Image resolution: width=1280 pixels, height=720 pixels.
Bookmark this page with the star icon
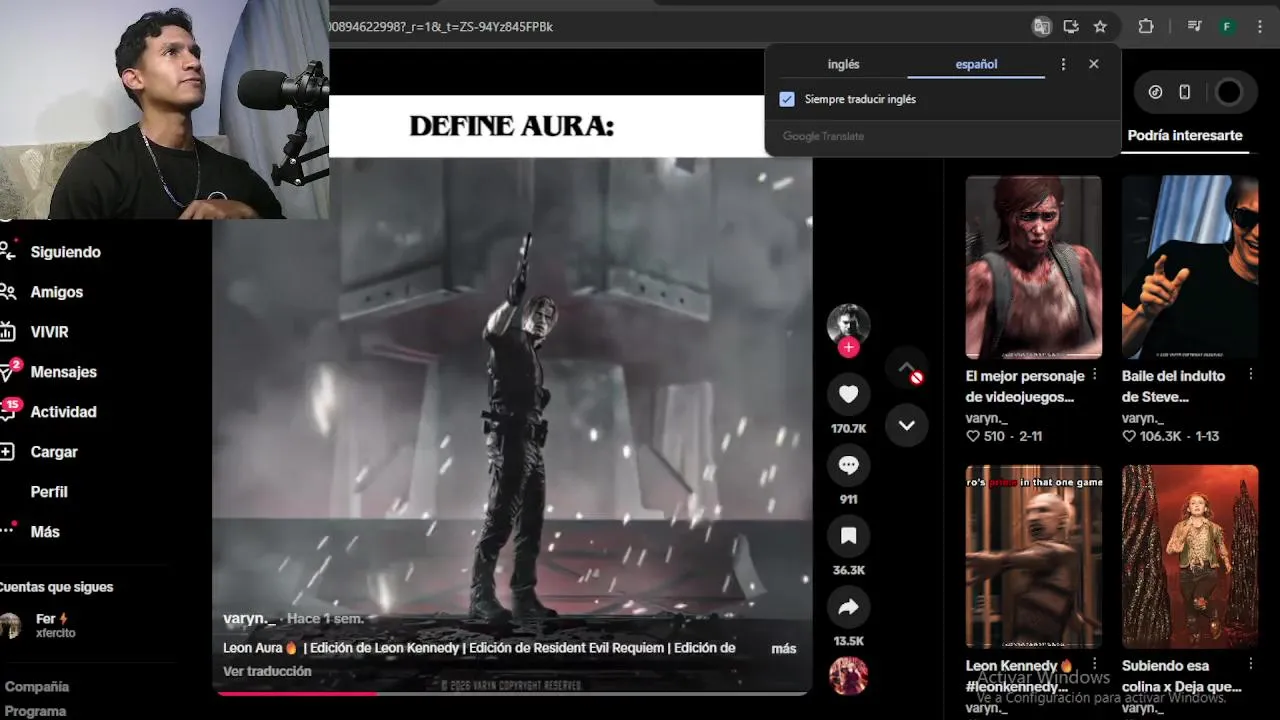pyautogui.click(x=1100, y=27)
